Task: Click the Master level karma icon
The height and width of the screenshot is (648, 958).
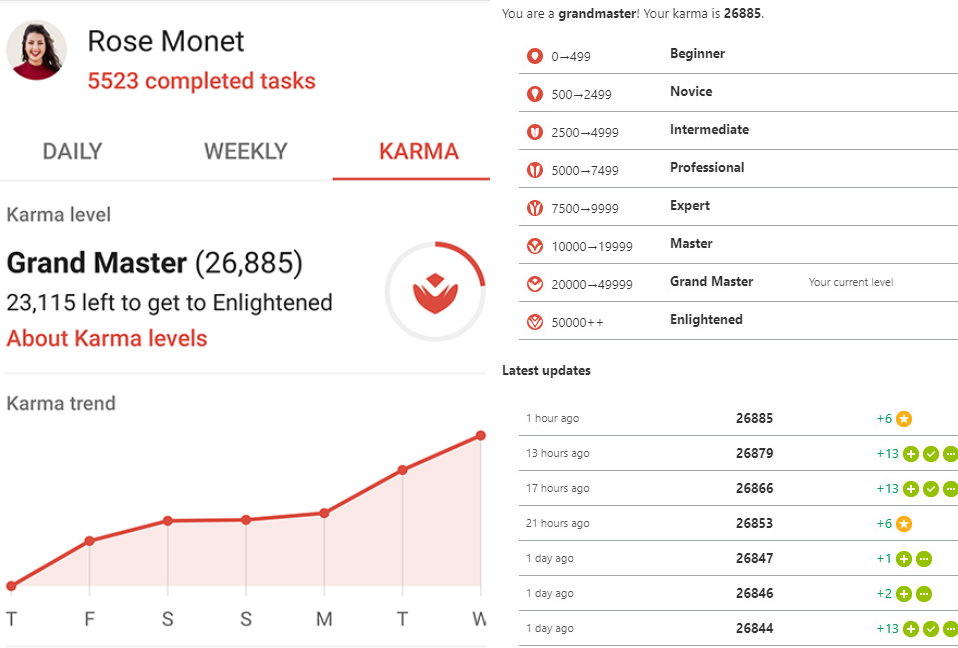Action: coord(535,246)
